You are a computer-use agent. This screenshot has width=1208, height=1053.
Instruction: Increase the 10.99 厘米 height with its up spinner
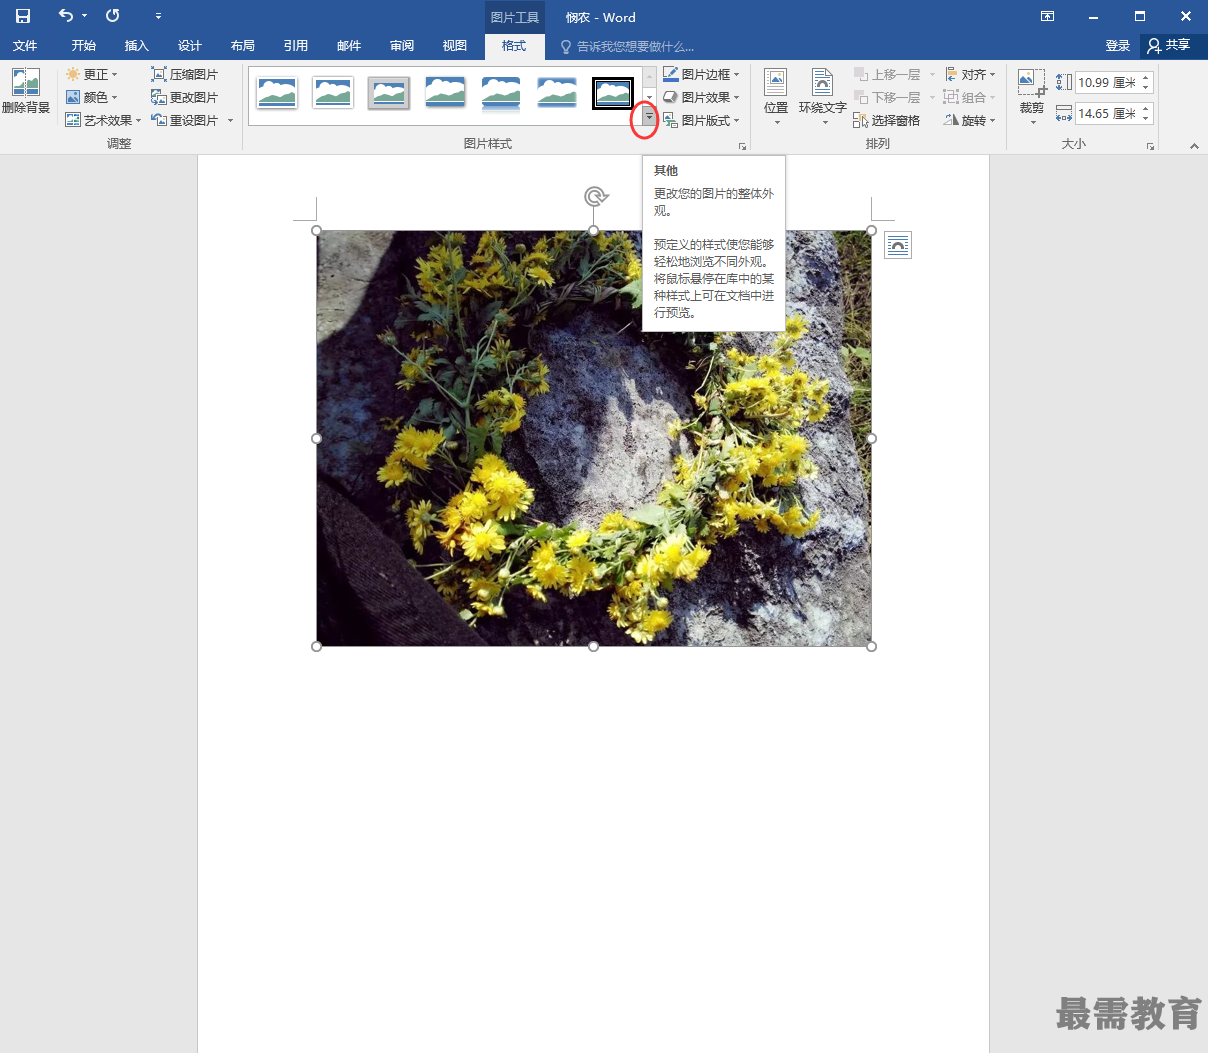click(x=1146, y=78)
